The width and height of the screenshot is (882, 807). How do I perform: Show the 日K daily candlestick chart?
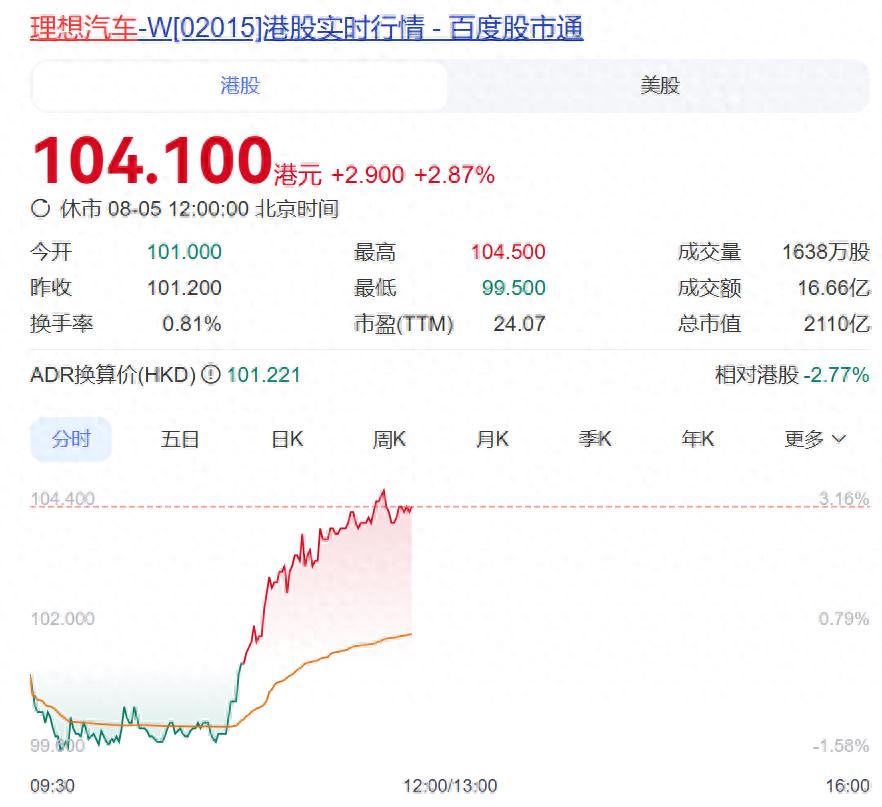(287, 439)
